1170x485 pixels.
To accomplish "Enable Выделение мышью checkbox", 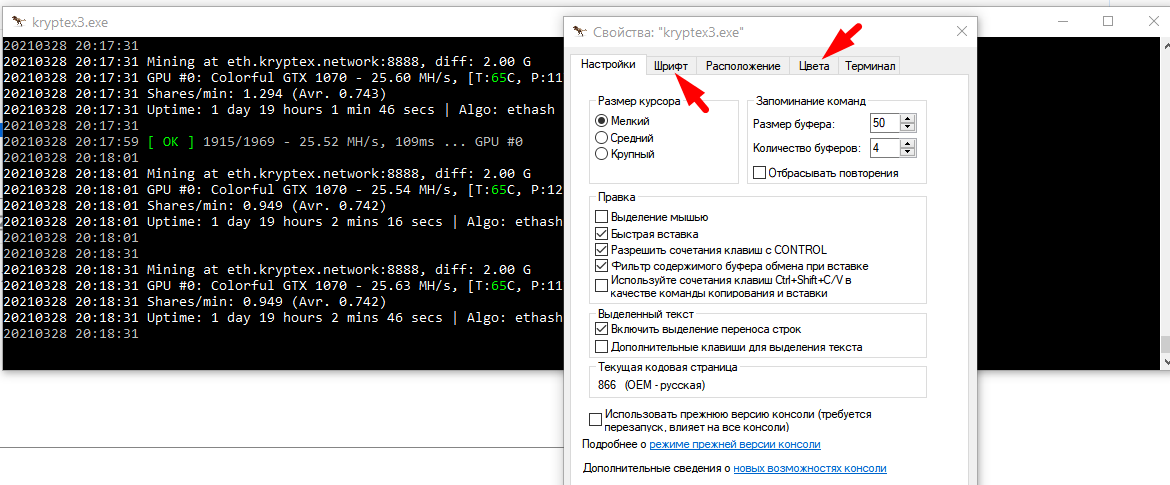I will 601,217.
